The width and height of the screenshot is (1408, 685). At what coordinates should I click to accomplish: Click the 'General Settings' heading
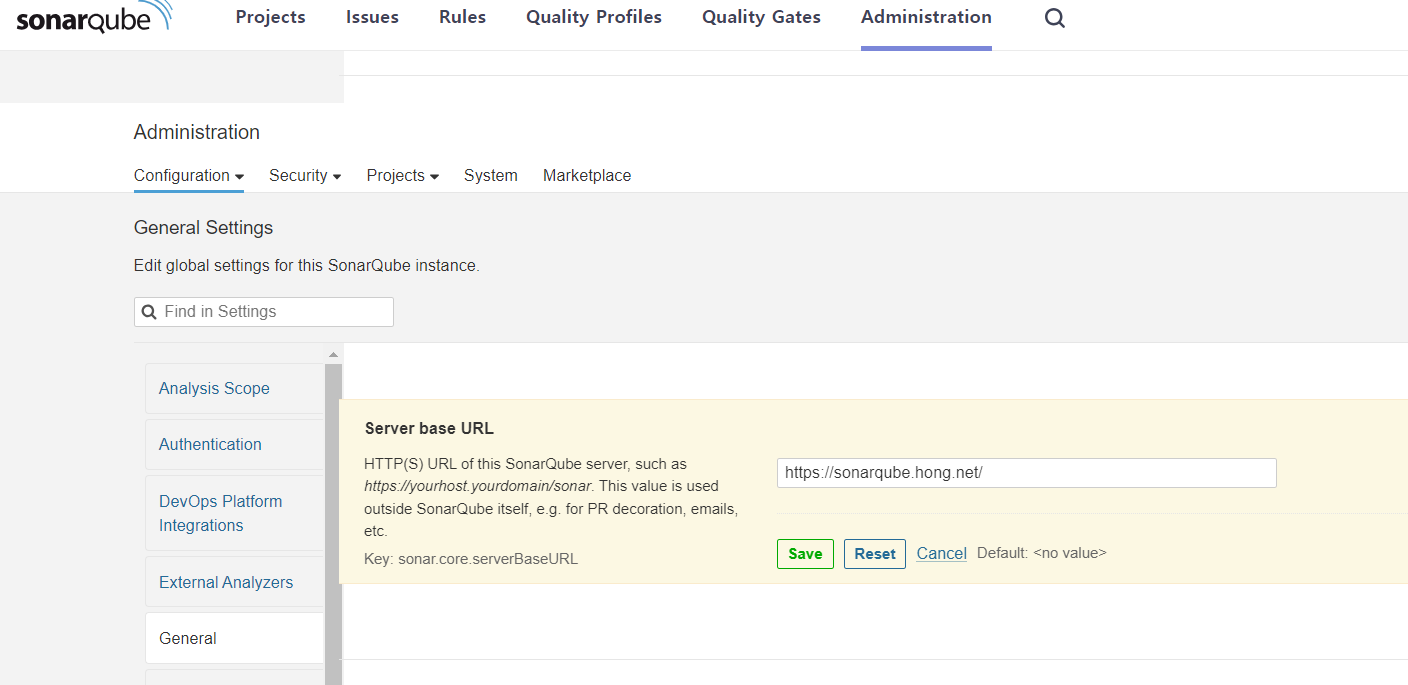point(203,228)
